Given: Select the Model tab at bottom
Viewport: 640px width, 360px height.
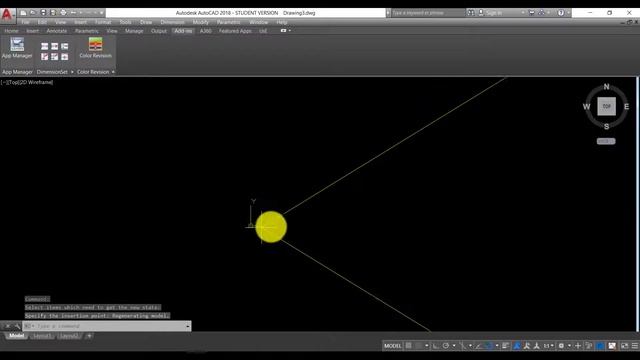Looking at the screenshot, I should click(x=16, y=336).
